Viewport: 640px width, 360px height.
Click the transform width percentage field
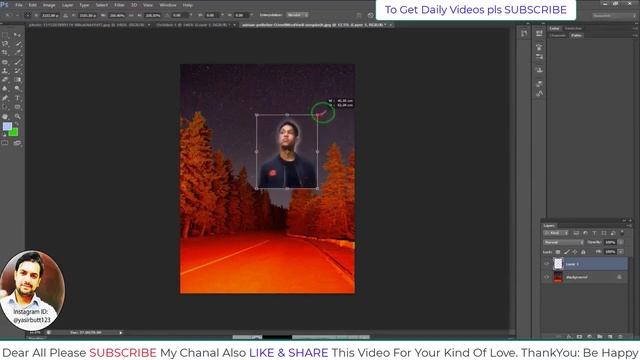[x=117, y=15]
